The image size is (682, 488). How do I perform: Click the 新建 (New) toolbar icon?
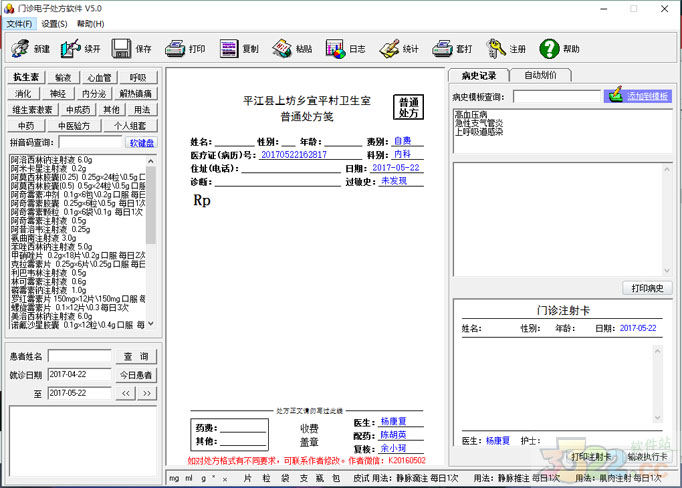coord(20,49)
